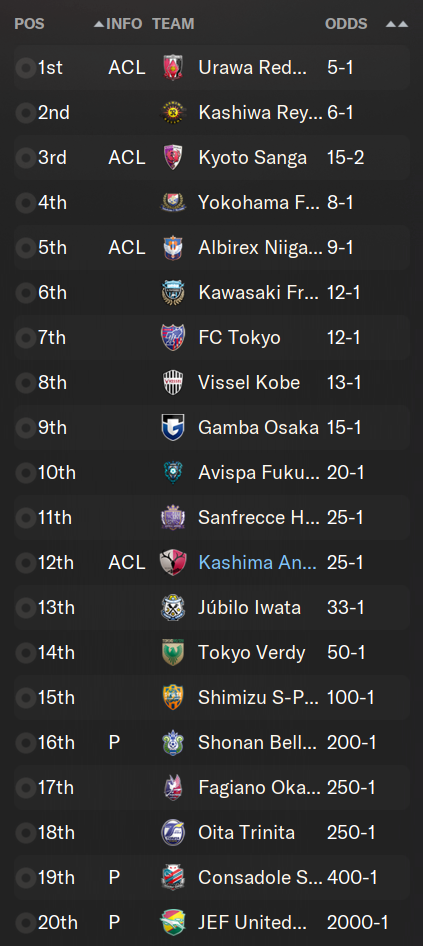Screen dimensions: 423x946
Task: Click the Gamba Osaka club badge
Action: click(173, 428)
